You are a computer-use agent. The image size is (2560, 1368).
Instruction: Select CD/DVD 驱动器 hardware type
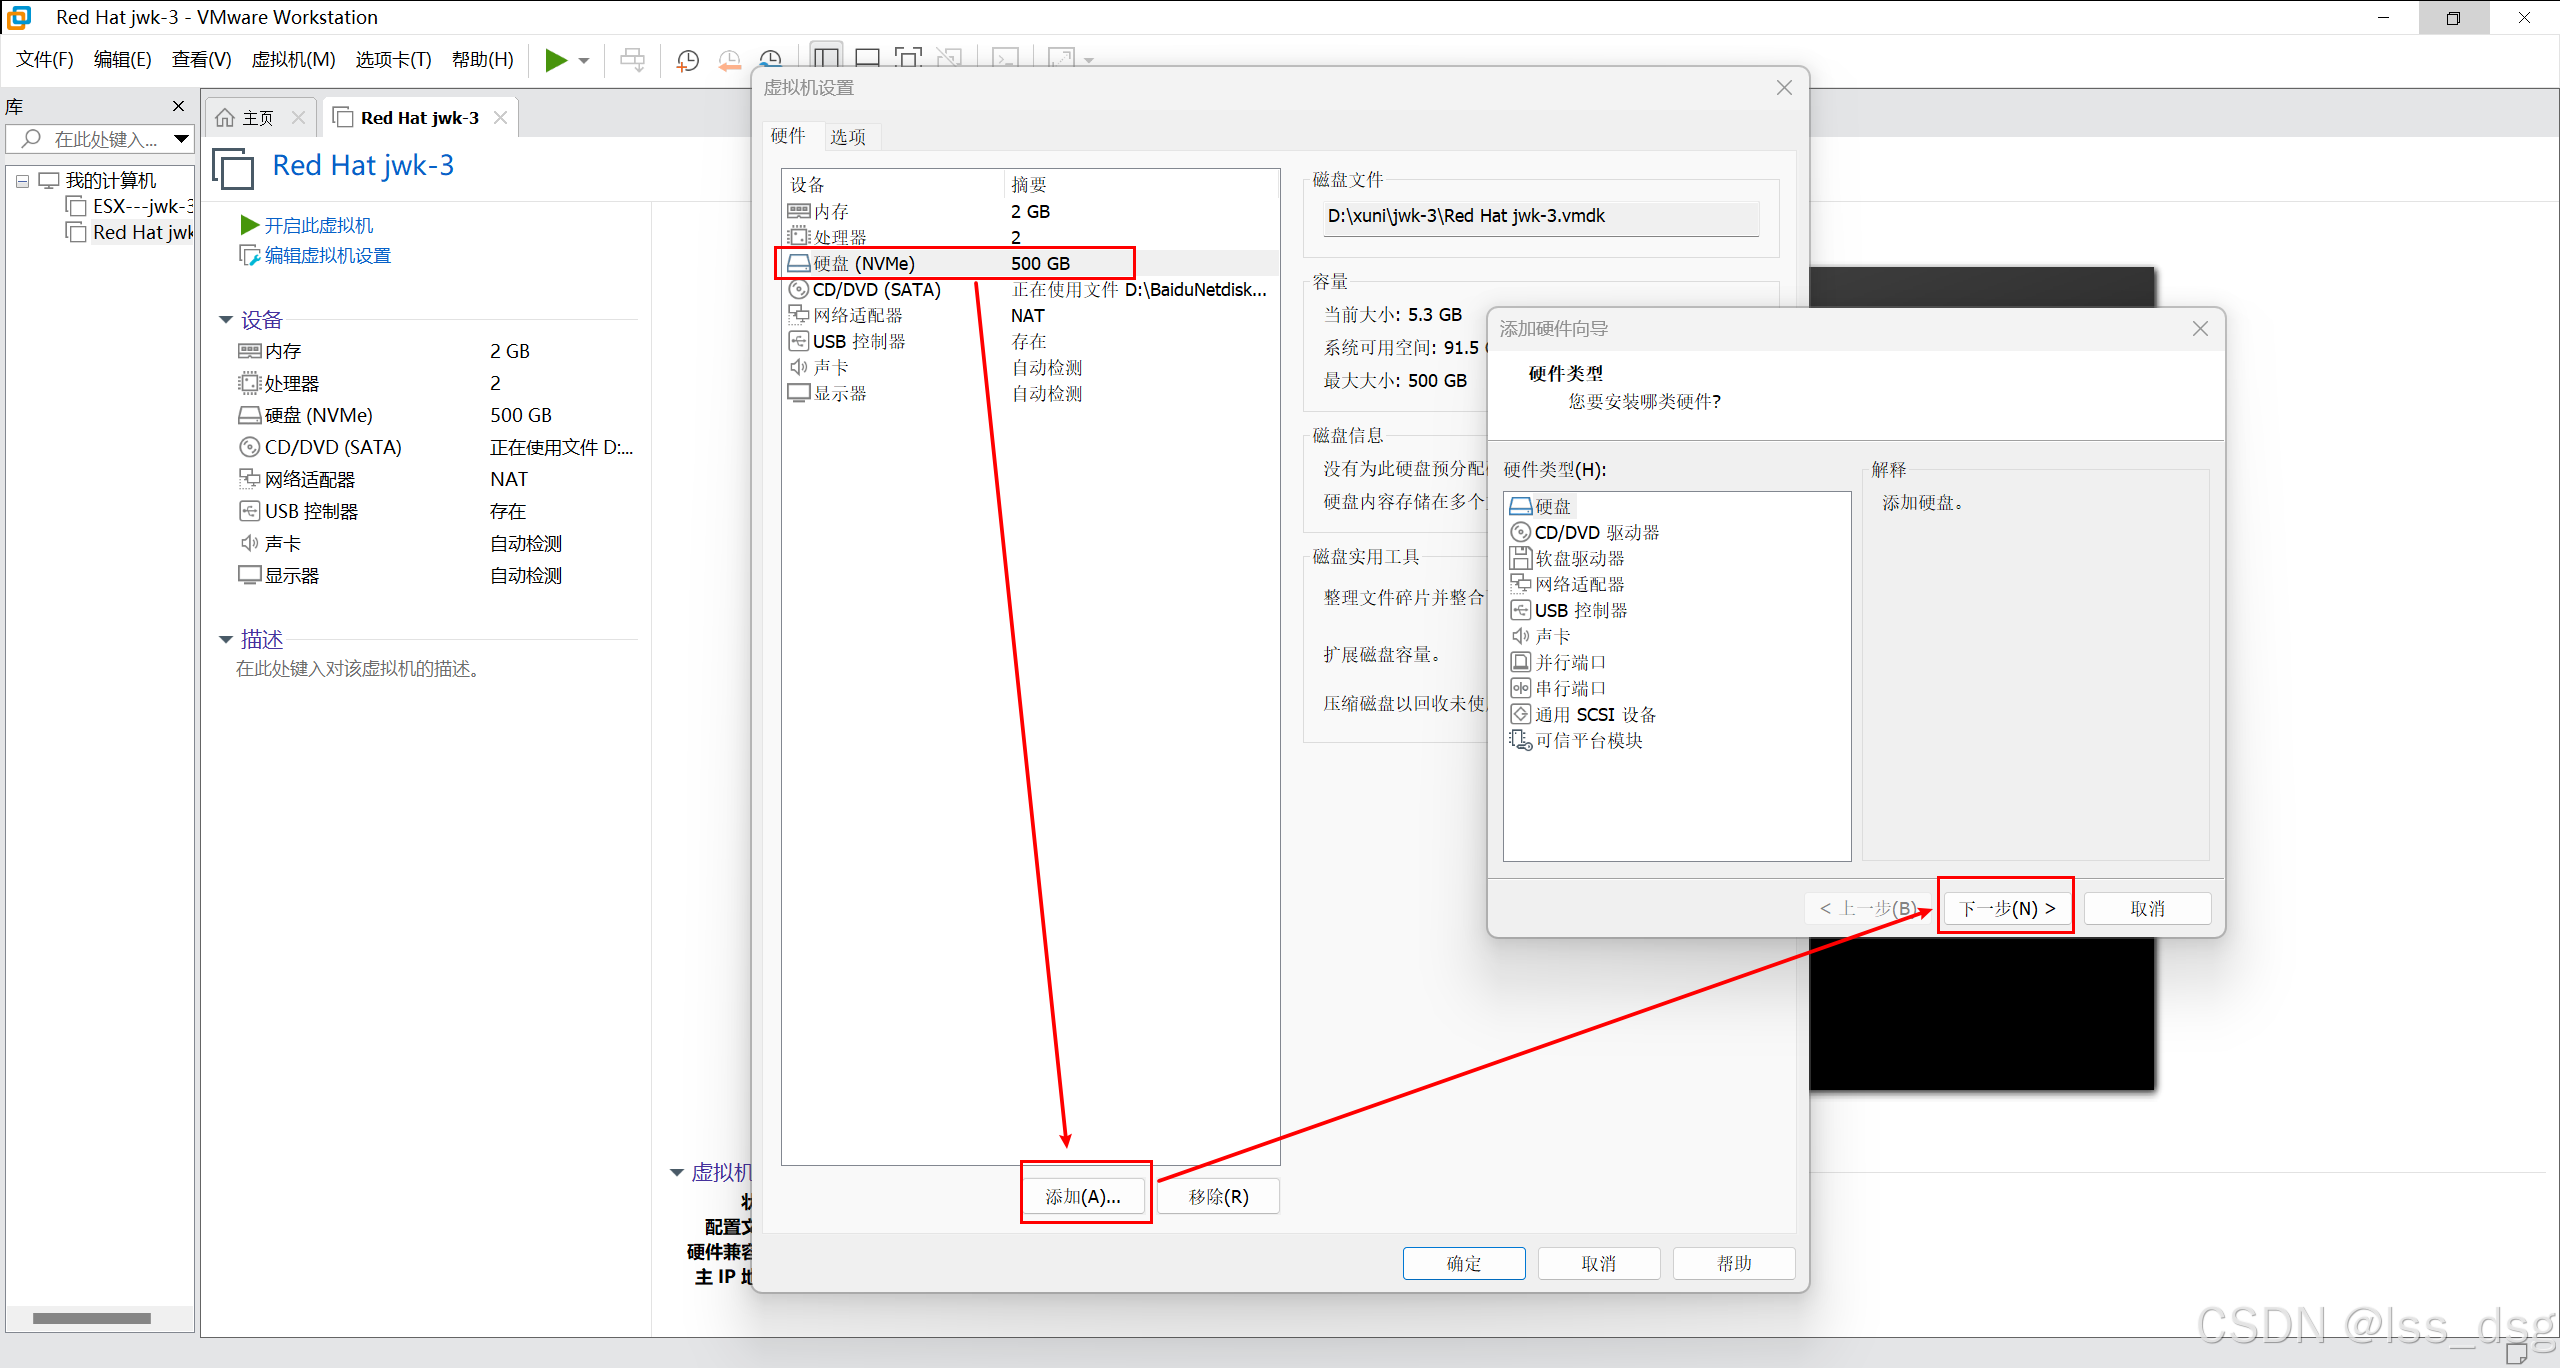1596,532
